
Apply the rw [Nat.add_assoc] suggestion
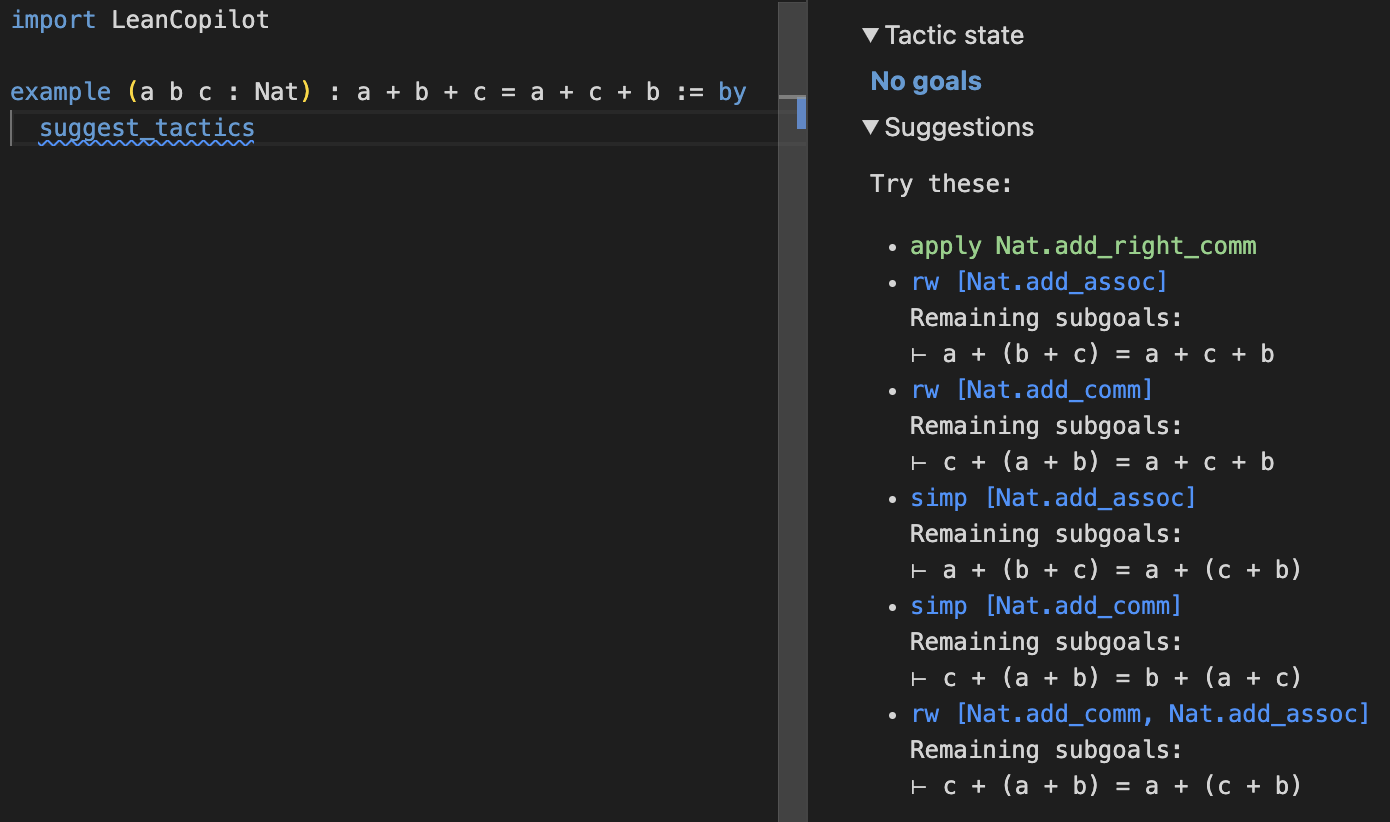point(1039,281)
